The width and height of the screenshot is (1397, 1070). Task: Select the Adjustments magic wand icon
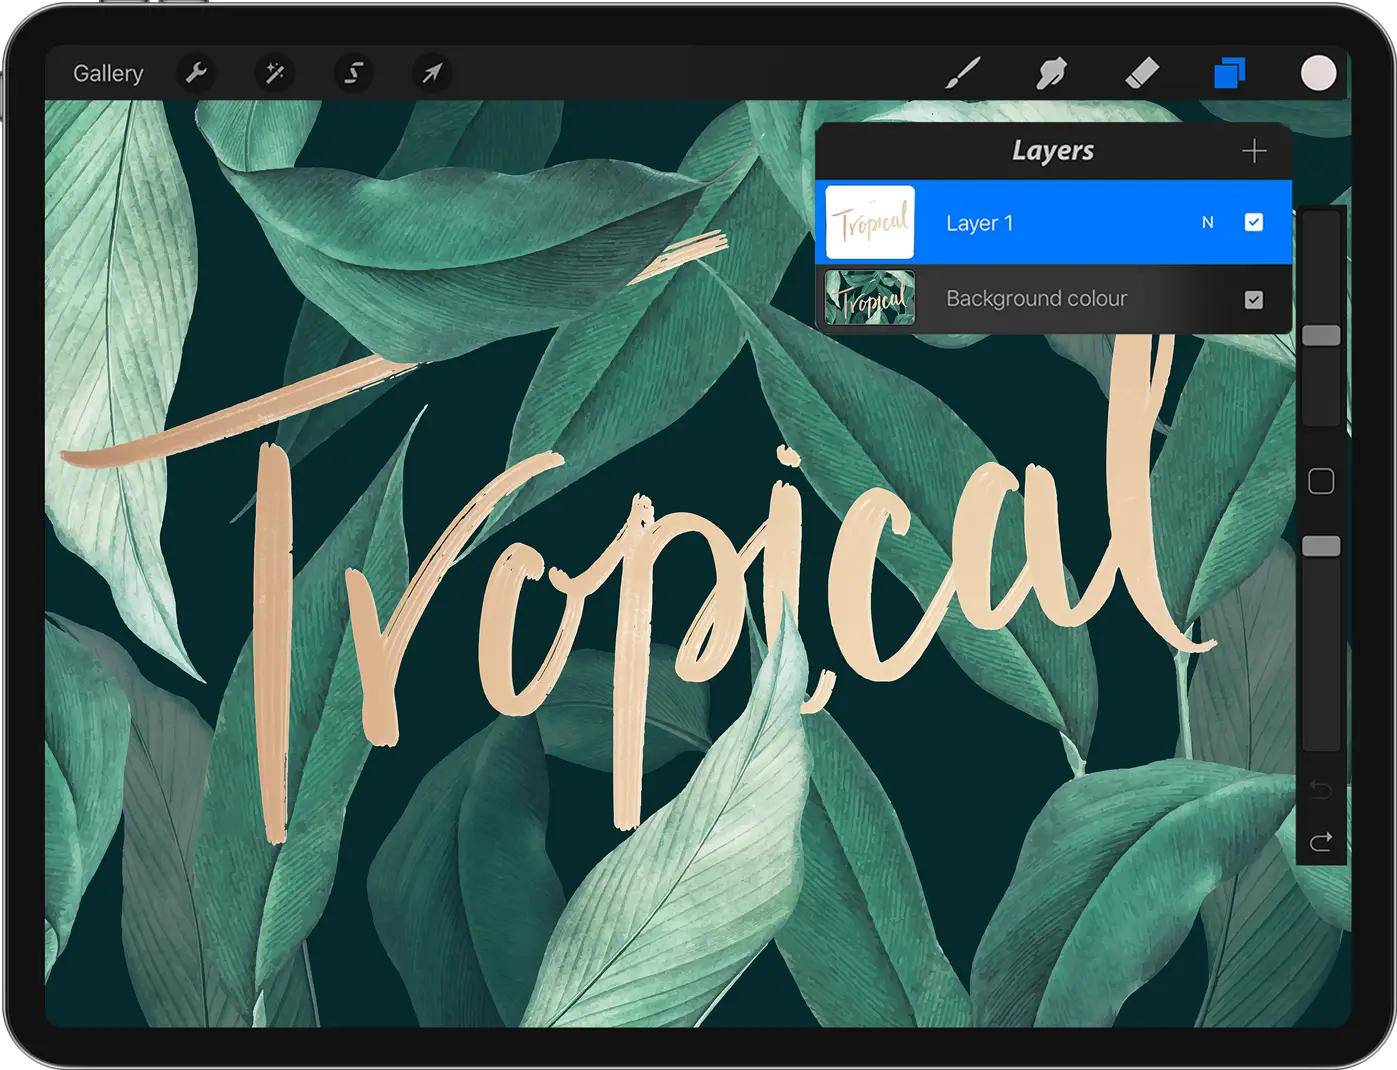coord(274,72)
